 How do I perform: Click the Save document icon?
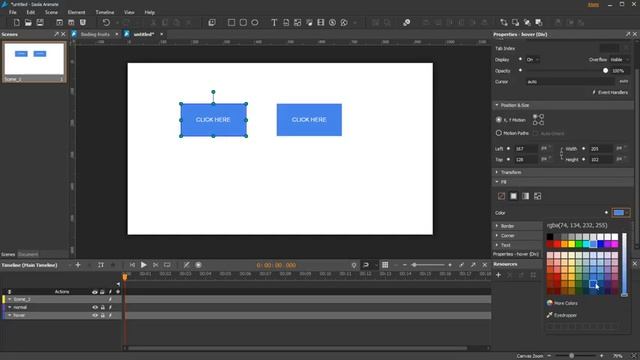(40, 23)
